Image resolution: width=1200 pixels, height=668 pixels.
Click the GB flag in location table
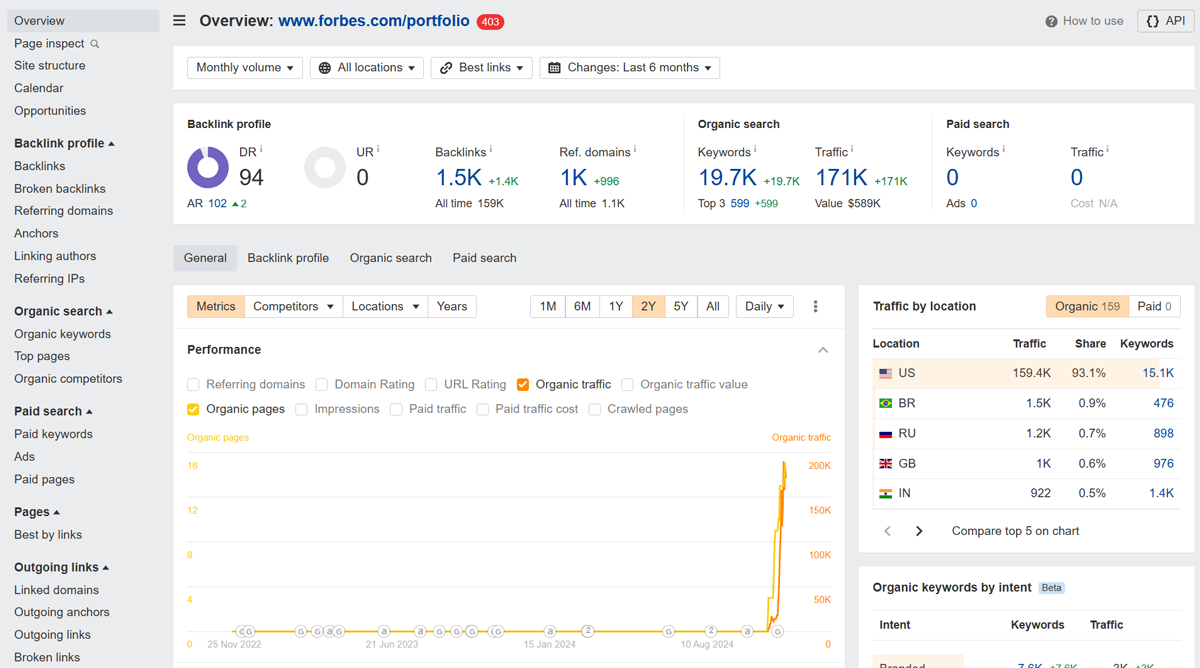coord(885,463)
